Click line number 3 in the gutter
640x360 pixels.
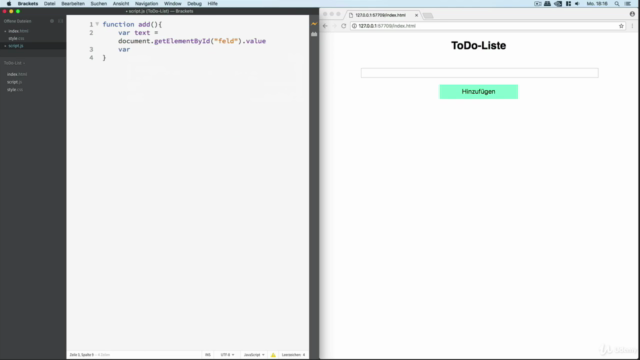point(91,49)
